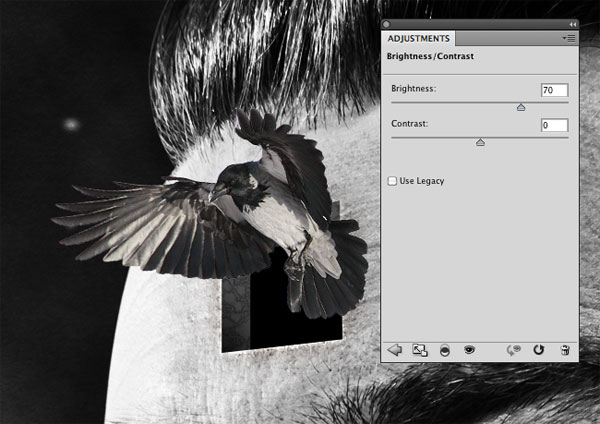Screen dimensions: 600x424
Task: Click the Brightness slider handle
Action: (x=521, y=108)
